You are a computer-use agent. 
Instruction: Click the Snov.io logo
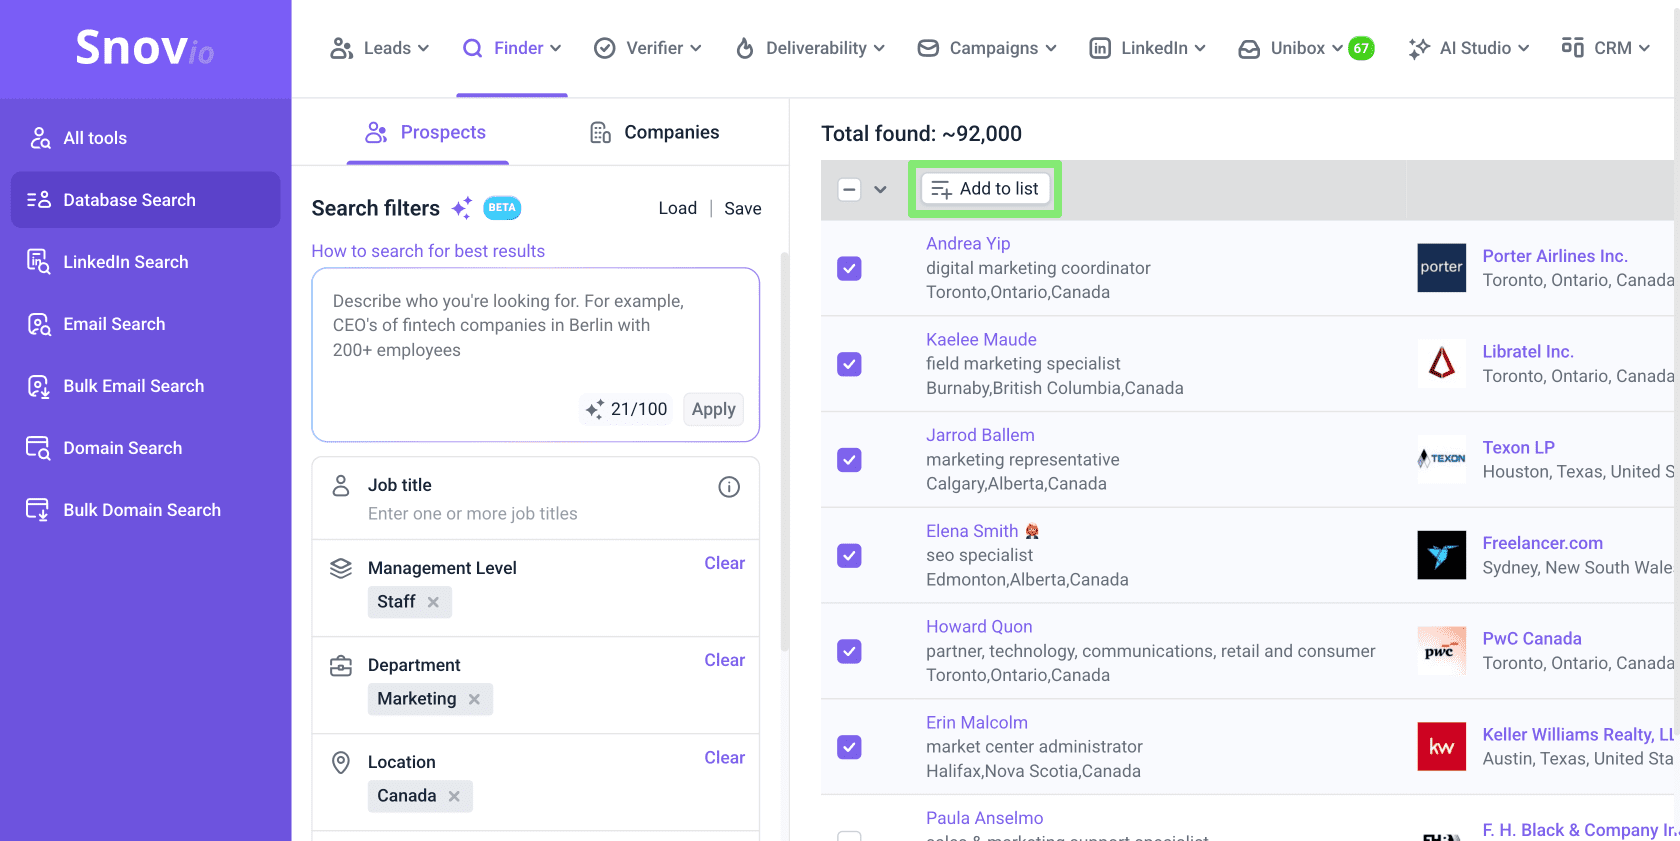pyautogui.click(x=145, y=48)
